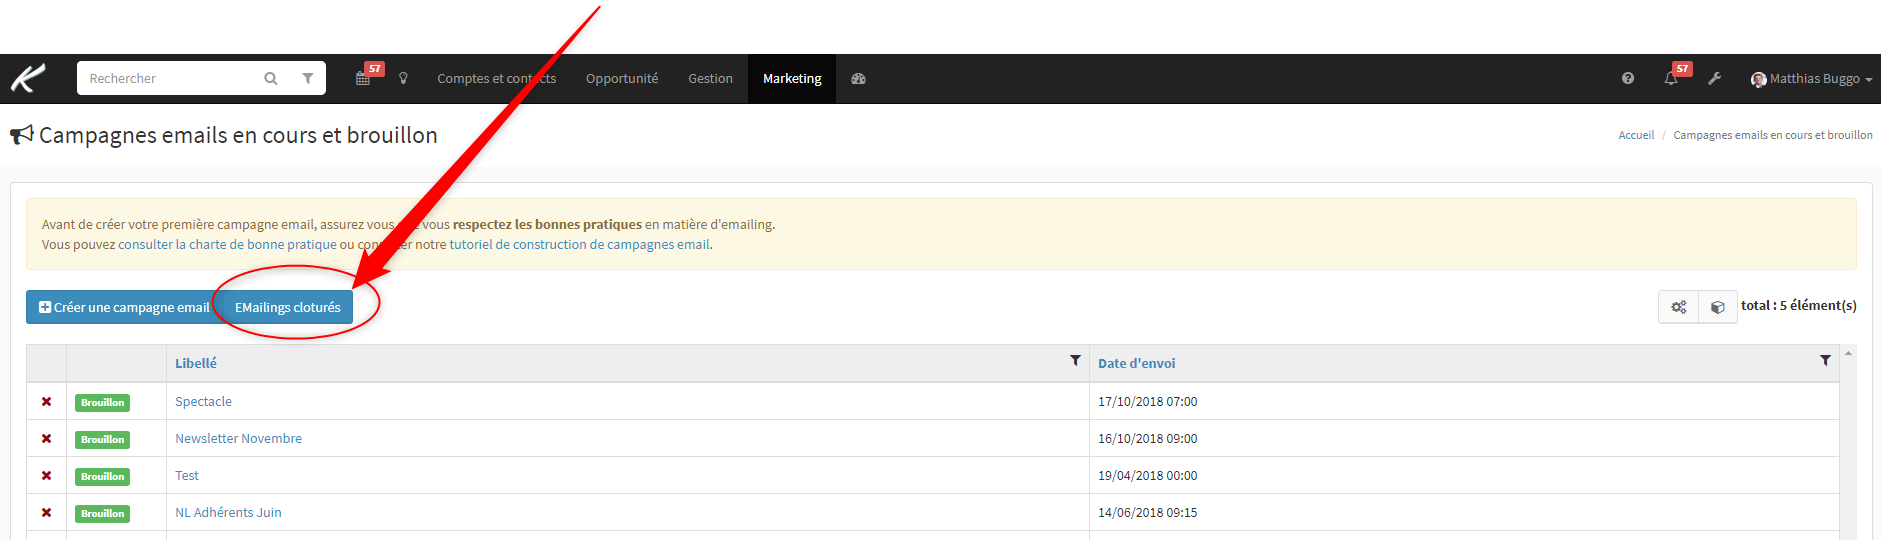The width and height of the screenshot is (1881, 540).
Task: Click the search magnifier icon
Action: click(270, 78)
